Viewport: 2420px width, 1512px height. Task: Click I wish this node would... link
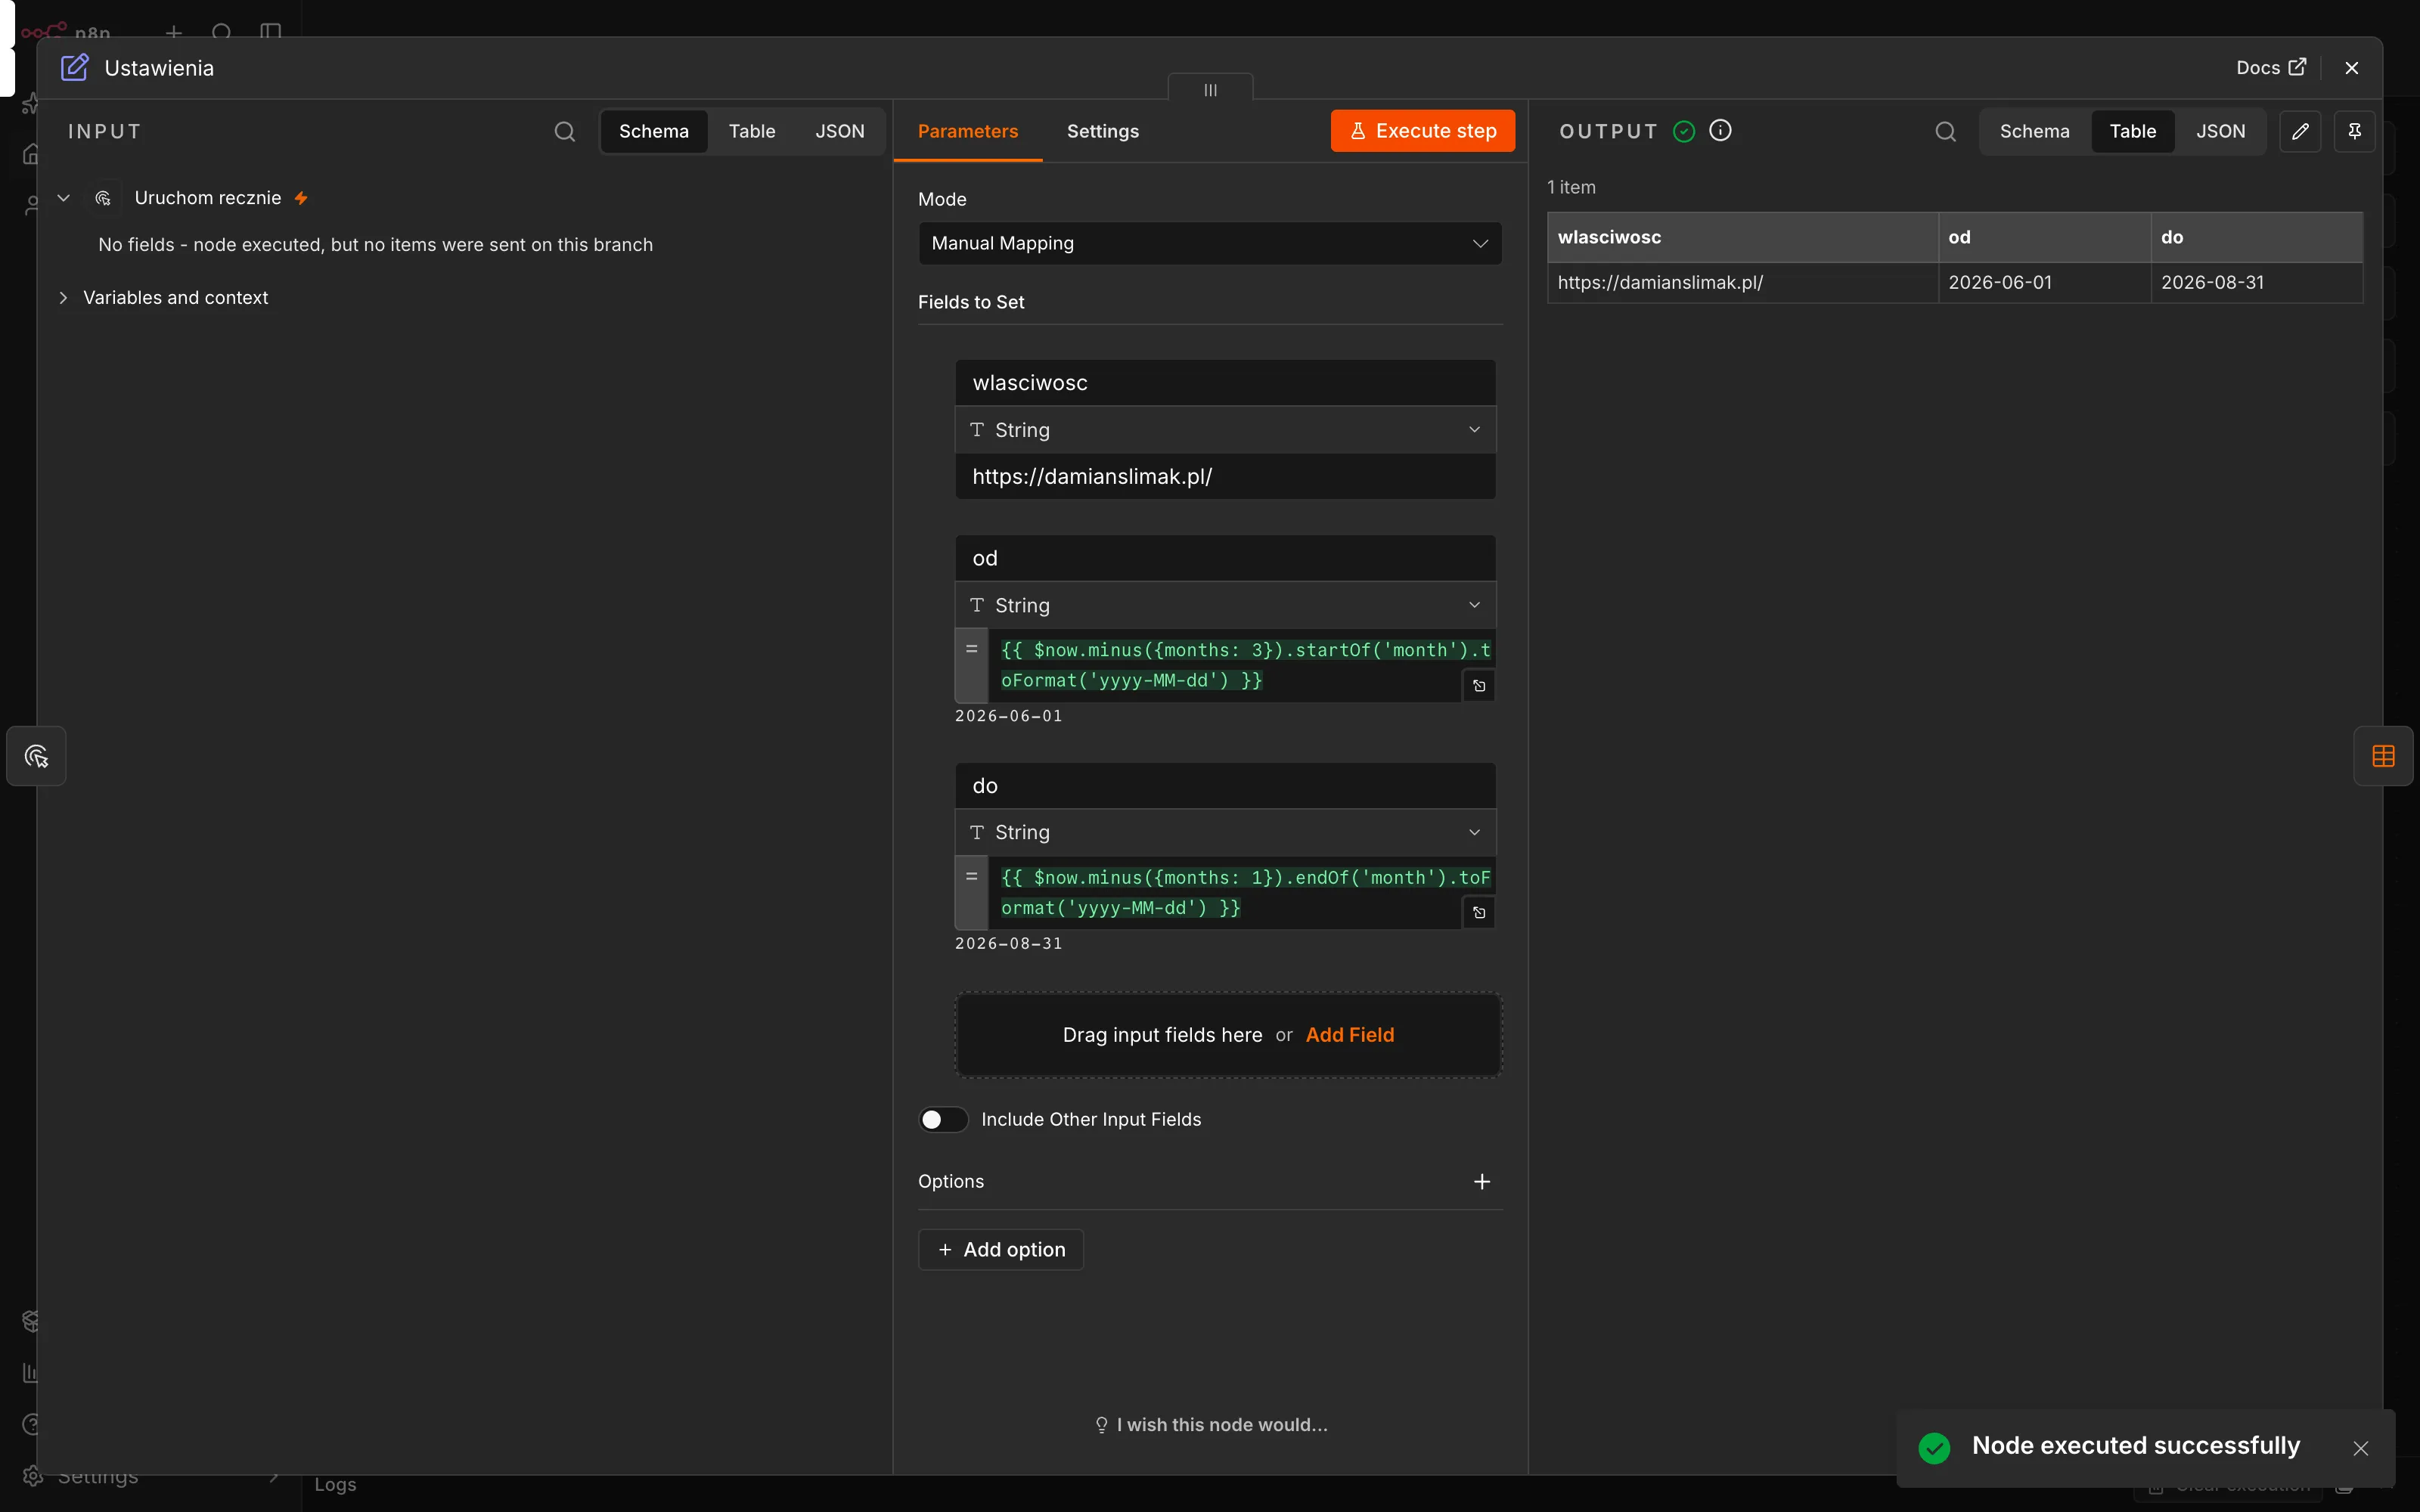(x=1211, y=1424)
